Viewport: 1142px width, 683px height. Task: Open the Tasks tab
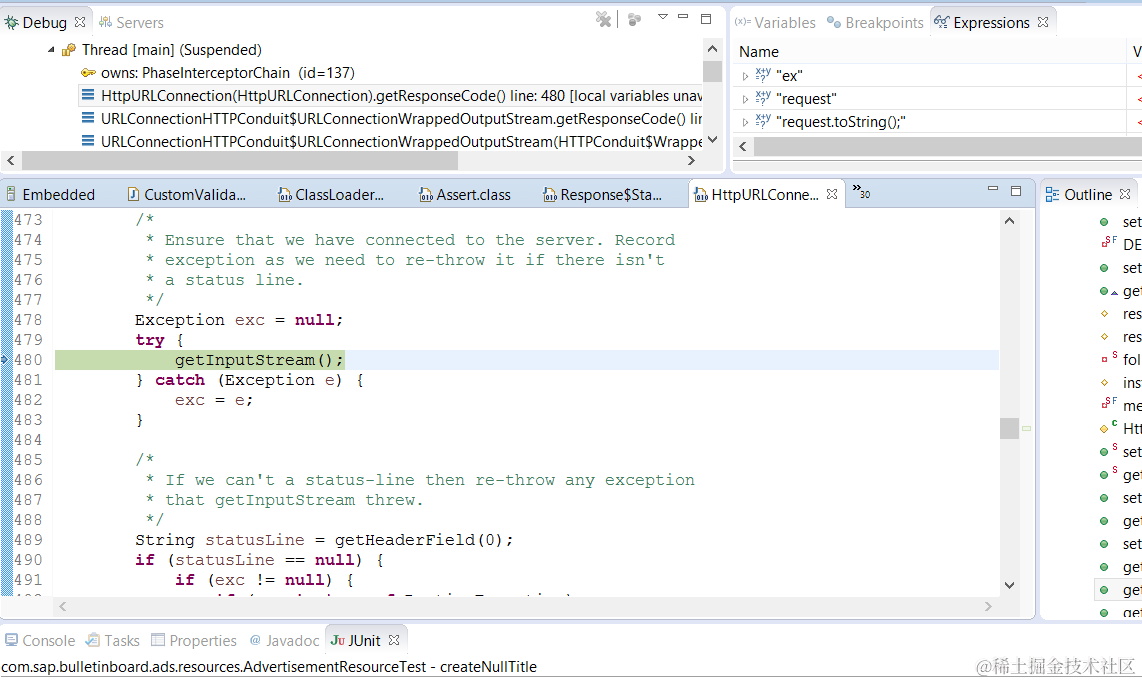pyautogui.click(x=113, y=641)
